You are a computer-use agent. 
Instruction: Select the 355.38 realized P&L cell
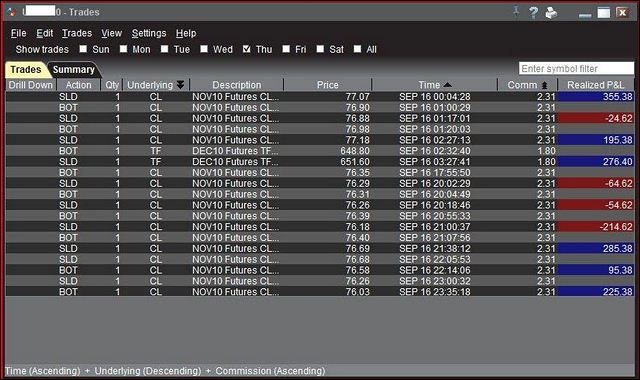pos(596,97)
